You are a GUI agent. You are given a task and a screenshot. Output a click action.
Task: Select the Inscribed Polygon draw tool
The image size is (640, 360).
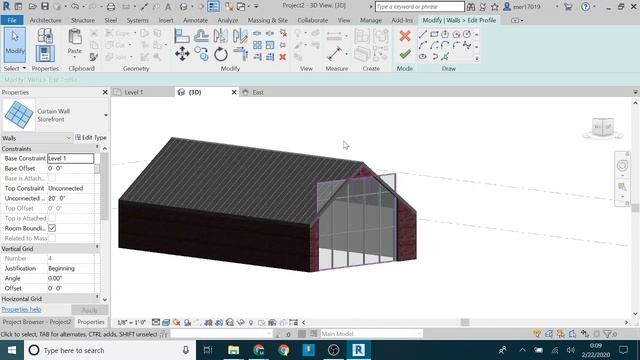(445, 34)
